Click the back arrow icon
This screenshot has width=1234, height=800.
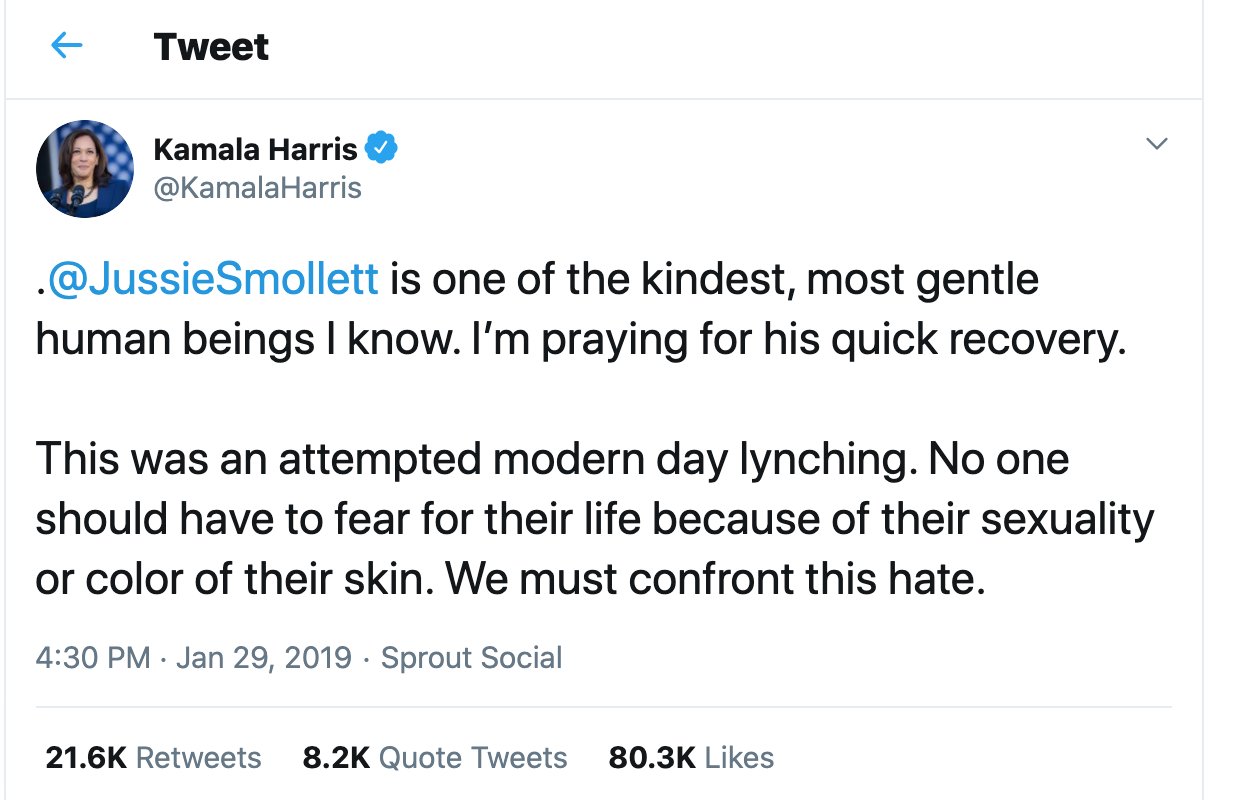click(66, 46)
